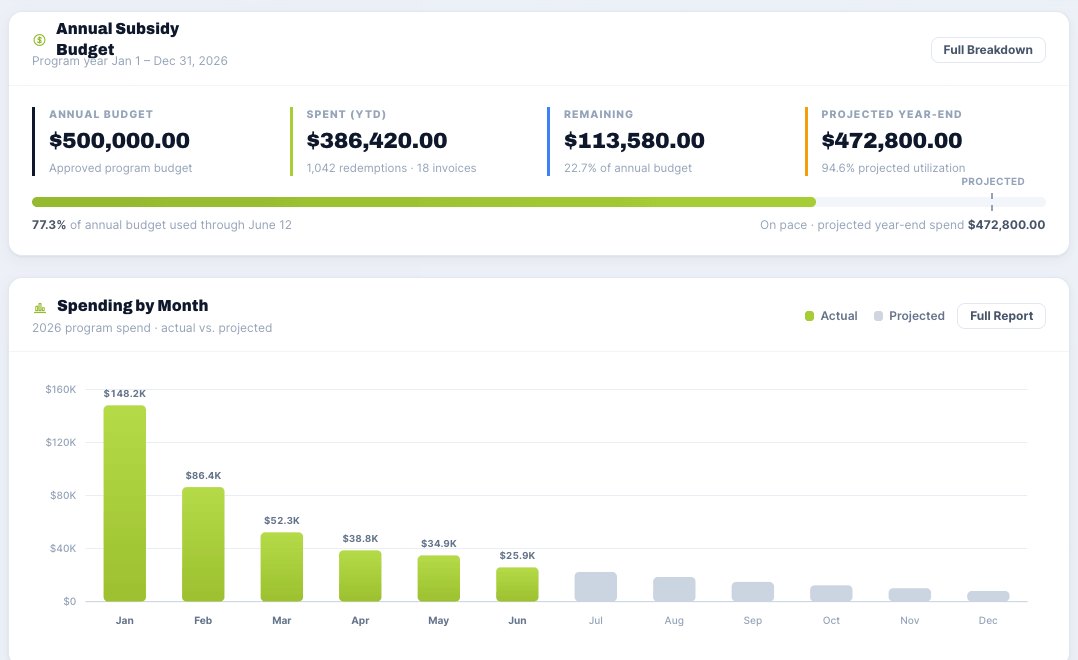Screen dimensions: 1078x660
Task: Open the Full Report for monthly spending
Action: [x=1001, y=316]
